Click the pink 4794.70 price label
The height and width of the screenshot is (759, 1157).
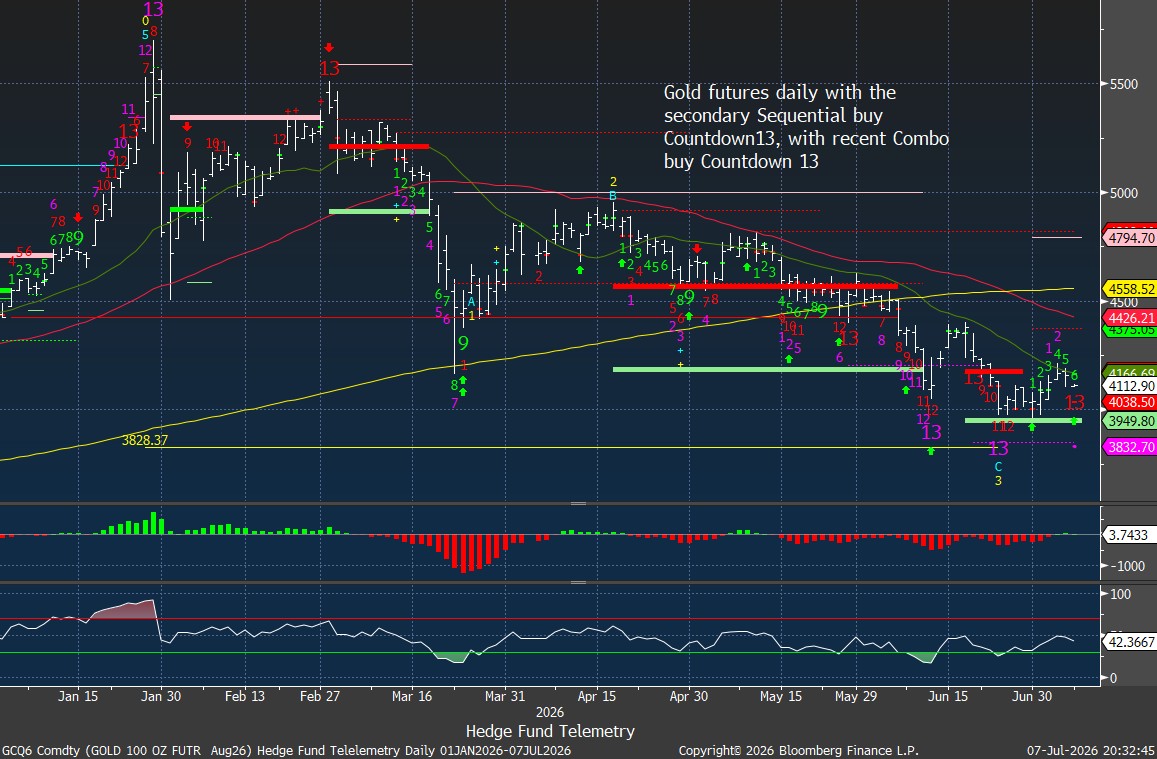(1129, 238)
